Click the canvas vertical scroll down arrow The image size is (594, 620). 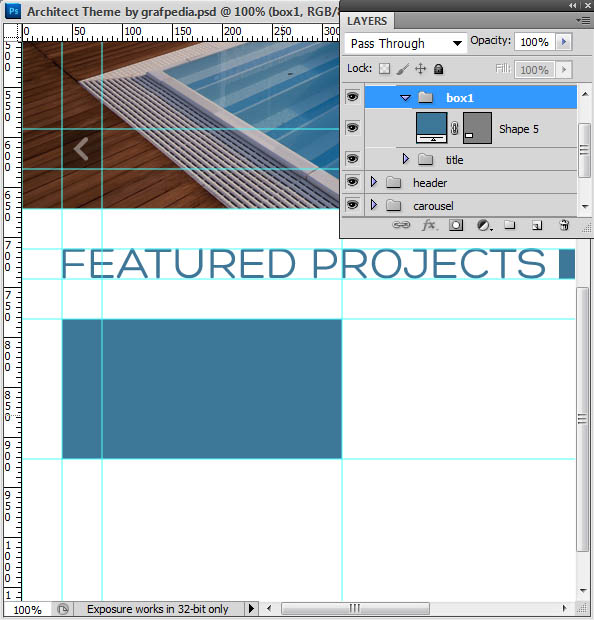(x=583, y=591)
